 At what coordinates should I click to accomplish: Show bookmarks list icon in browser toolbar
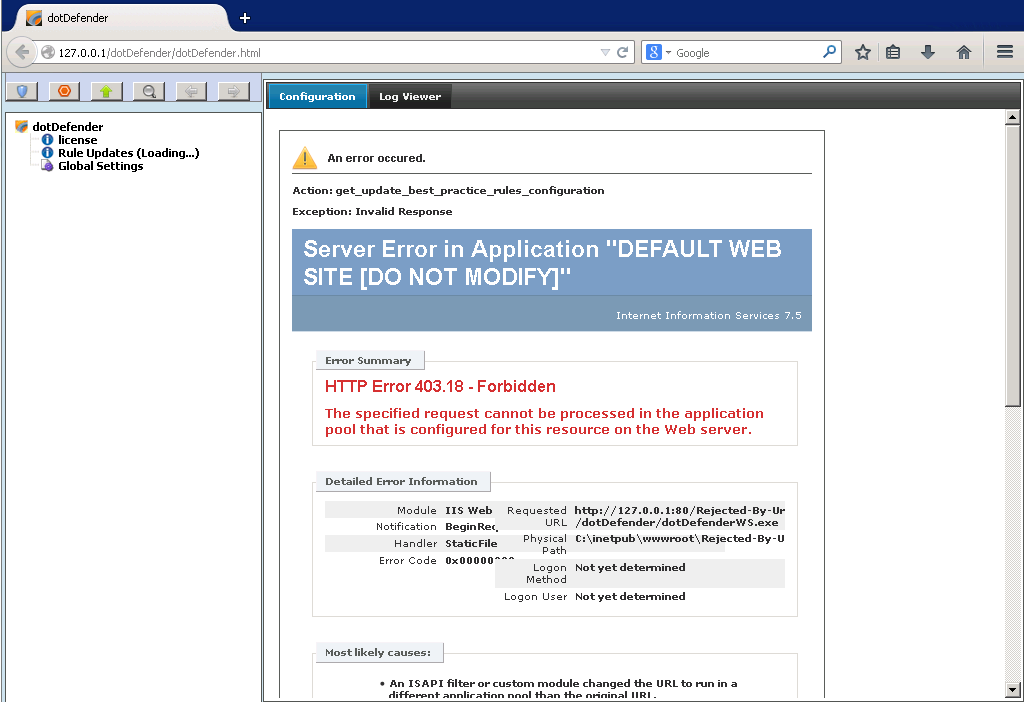(893, 52)
